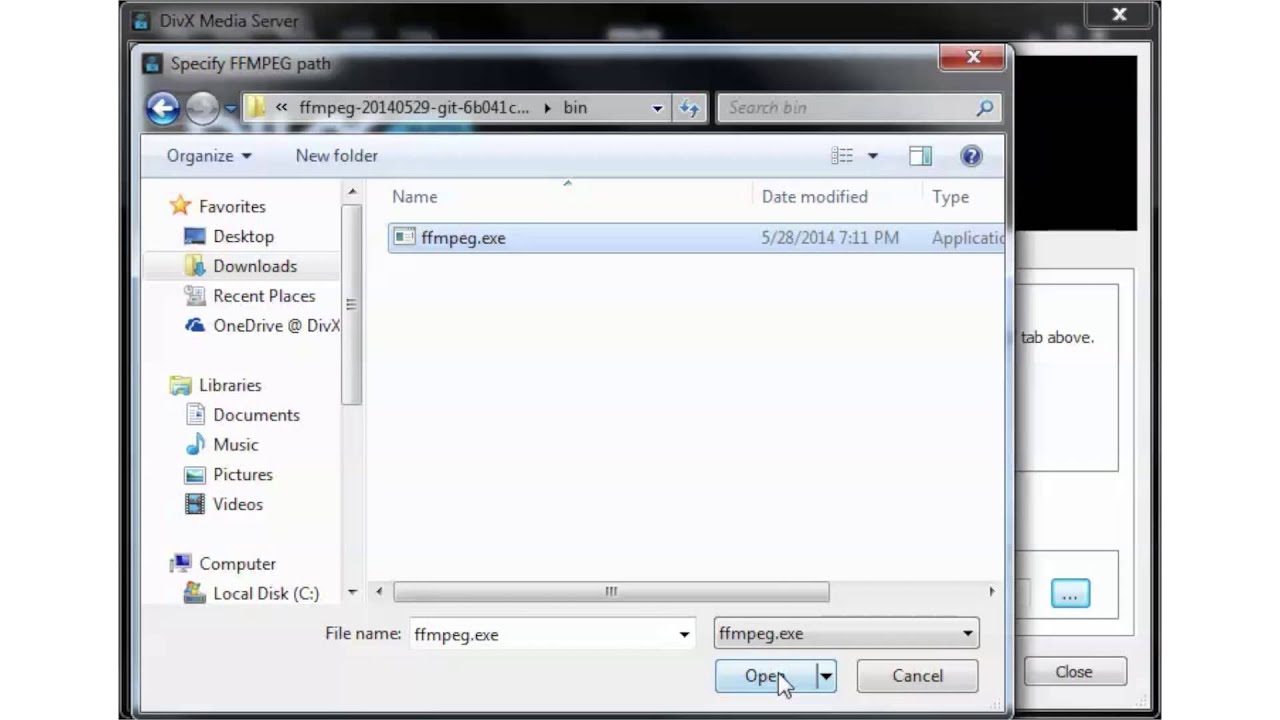Image resolution: width=1280 pixels, height=720 pixels.
Task: Click file list scroll left arrow
Action: point(379,592)
